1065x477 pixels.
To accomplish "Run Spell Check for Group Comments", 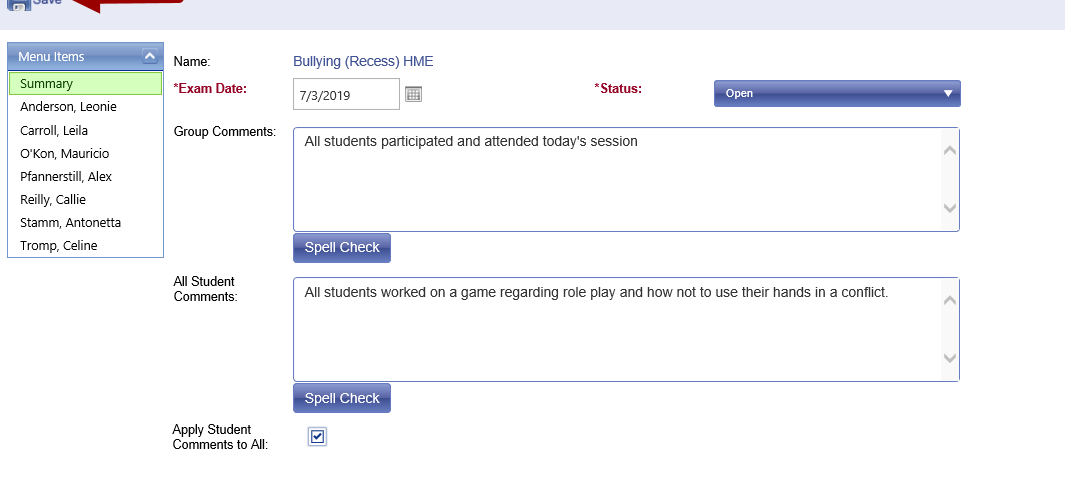I will click(341, 247).
